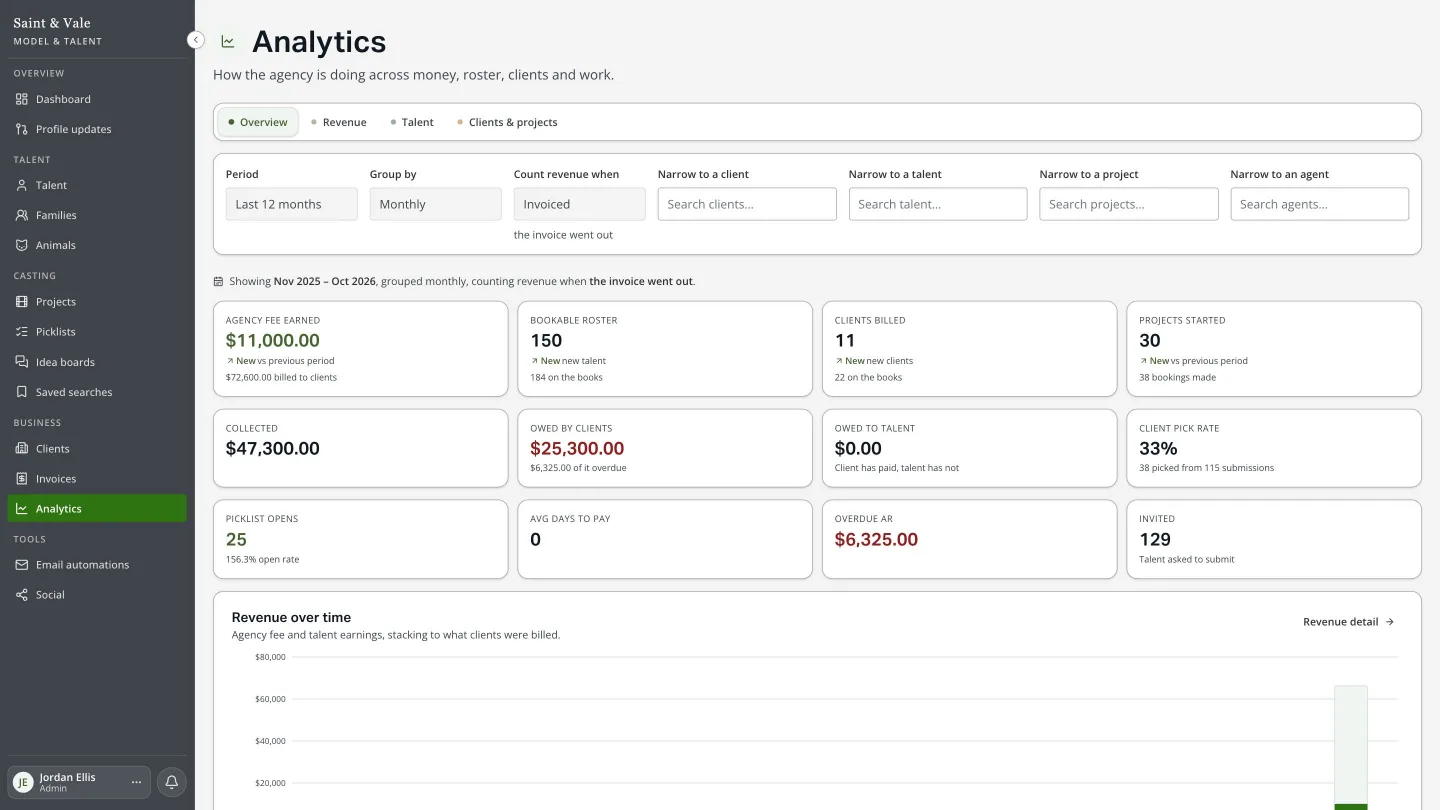Open the Count revenue when dropdown
This screenshot has height=810, width=1440.
point(580,204)
